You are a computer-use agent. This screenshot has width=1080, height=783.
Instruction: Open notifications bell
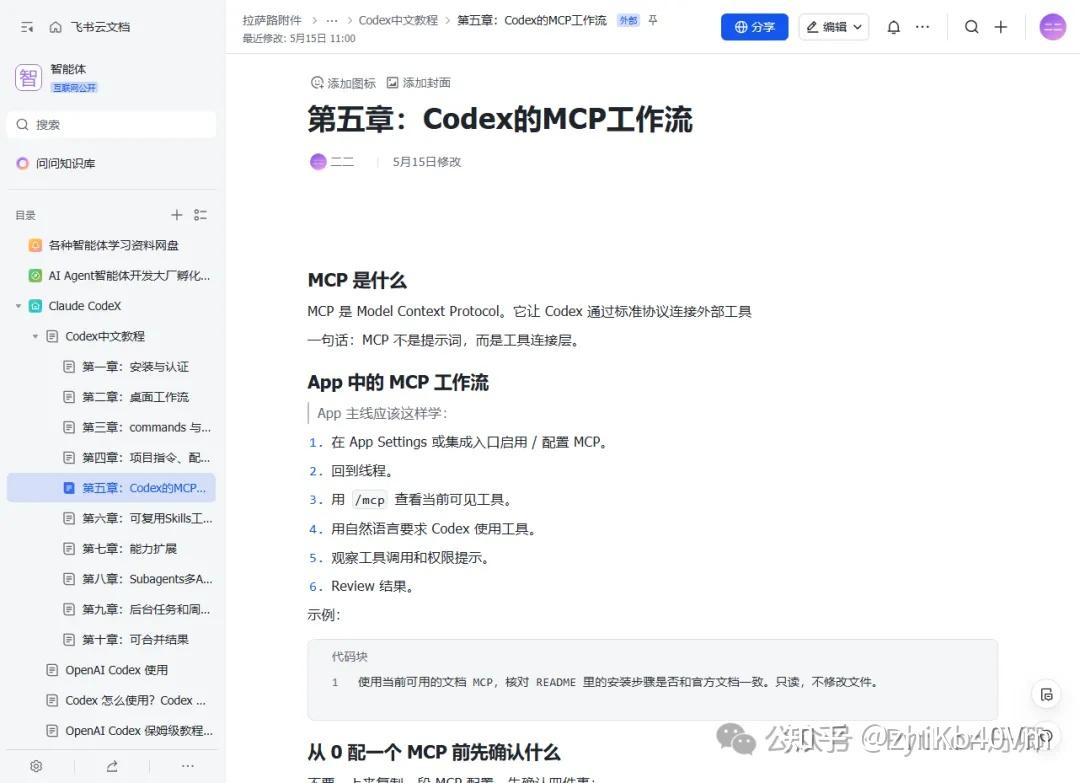click(x=893, y=27)
